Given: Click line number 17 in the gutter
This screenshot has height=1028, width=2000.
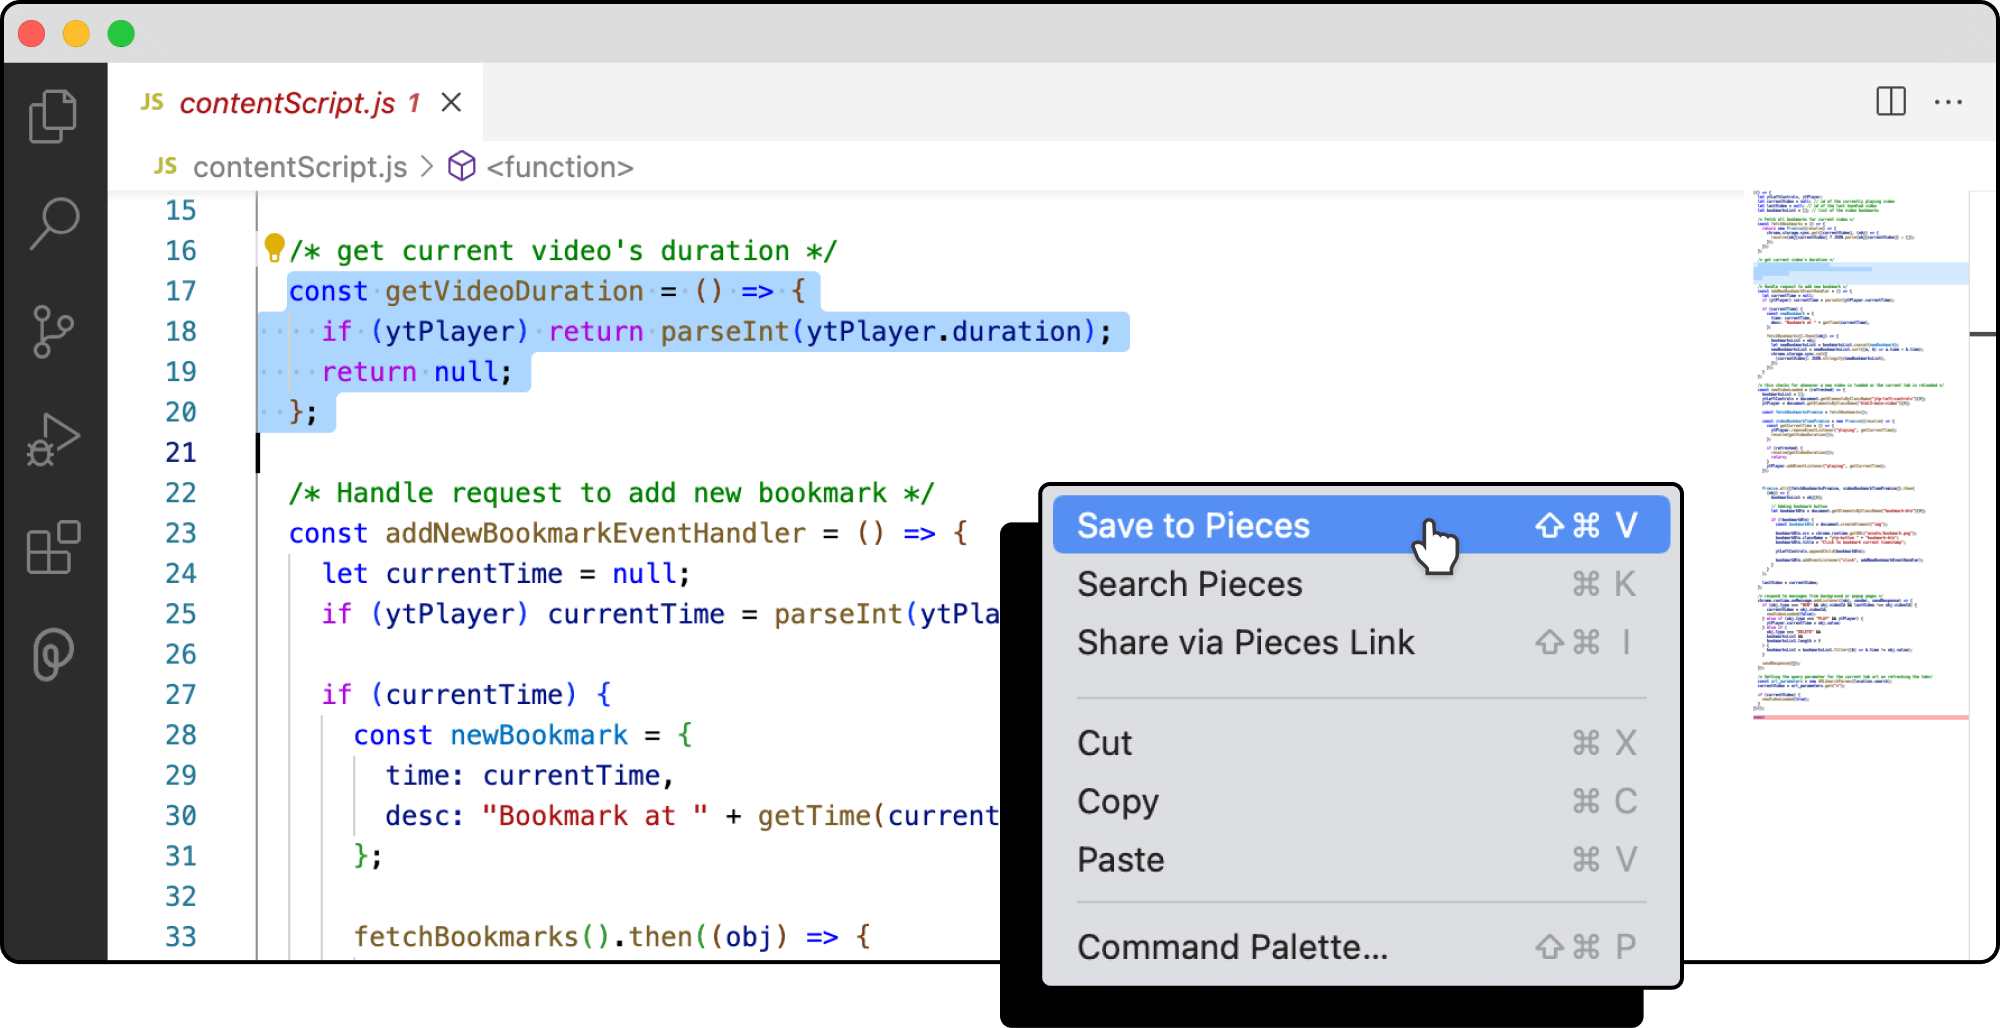Looking at the screenshot, I should pyautogui.click(x=181, y=291).
